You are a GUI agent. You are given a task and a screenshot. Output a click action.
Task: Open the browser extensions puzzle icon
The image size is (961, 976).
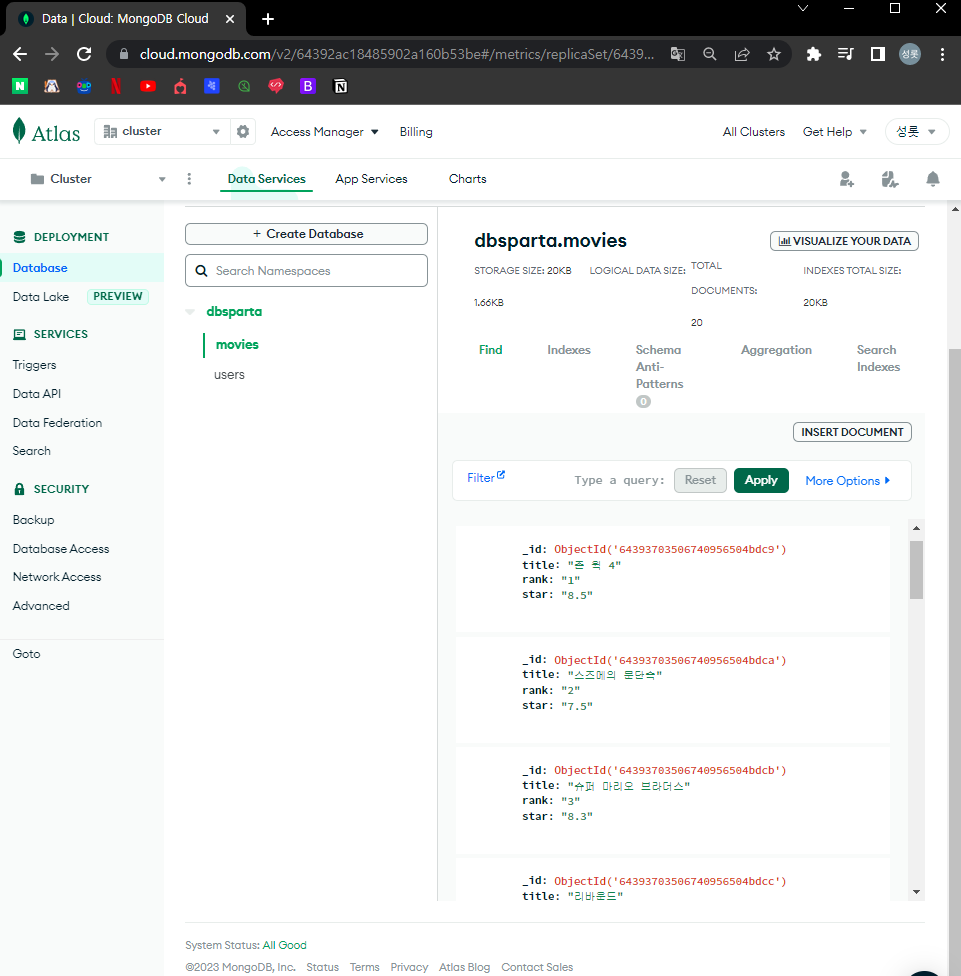(x=813, y=54)
